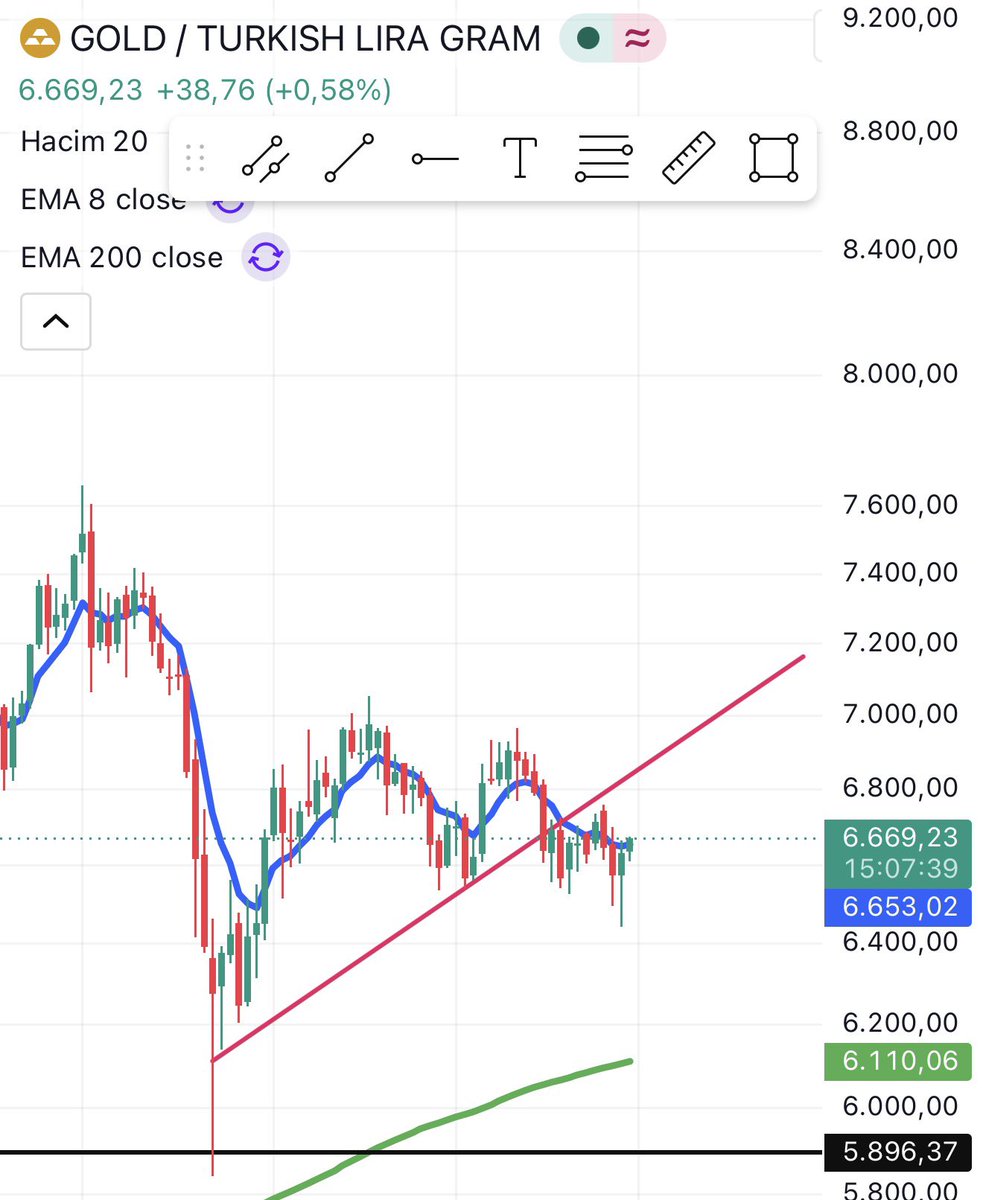Select the EMA 200 close indicator label

tap(121, 258)
